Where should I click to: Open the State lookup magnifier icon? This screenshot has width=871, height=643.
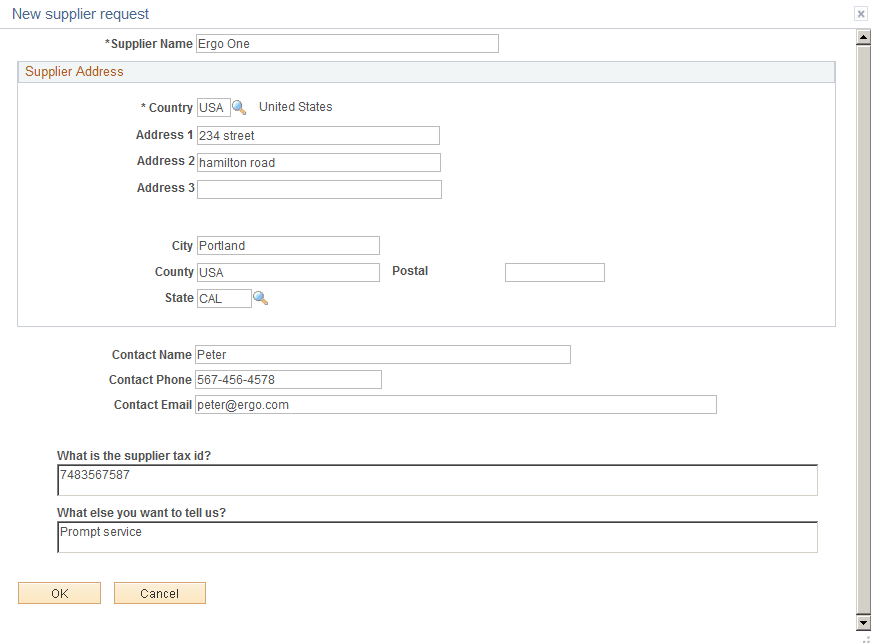coord(261,298)
